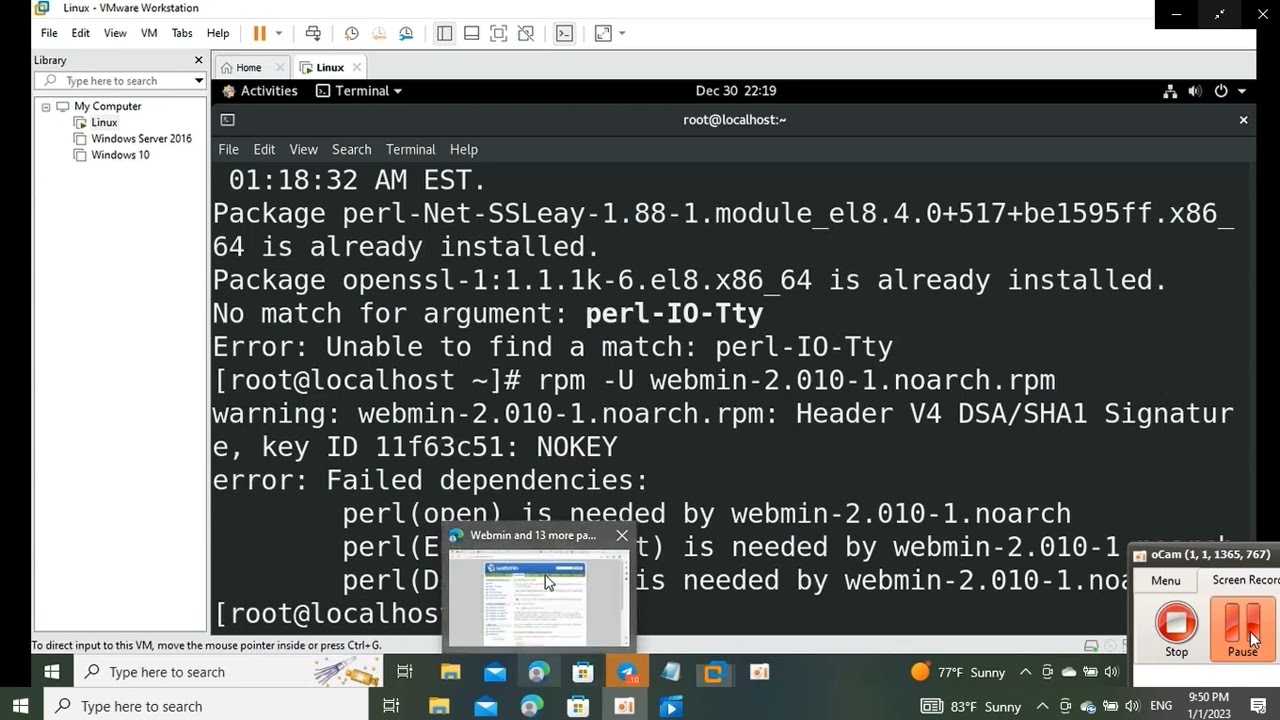Open the terminal Search menu
1280x720 pixels.
point(352,149)
